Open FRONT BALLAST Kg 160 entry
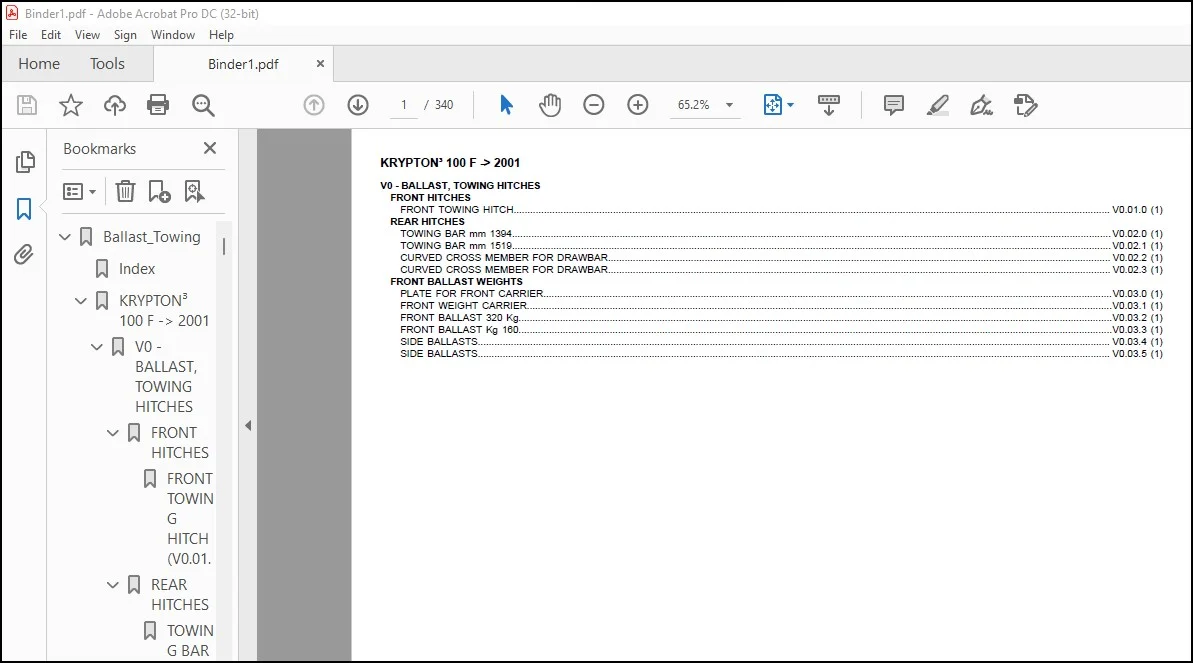This screenshot has width=1193, height=663. pos(781,330)
